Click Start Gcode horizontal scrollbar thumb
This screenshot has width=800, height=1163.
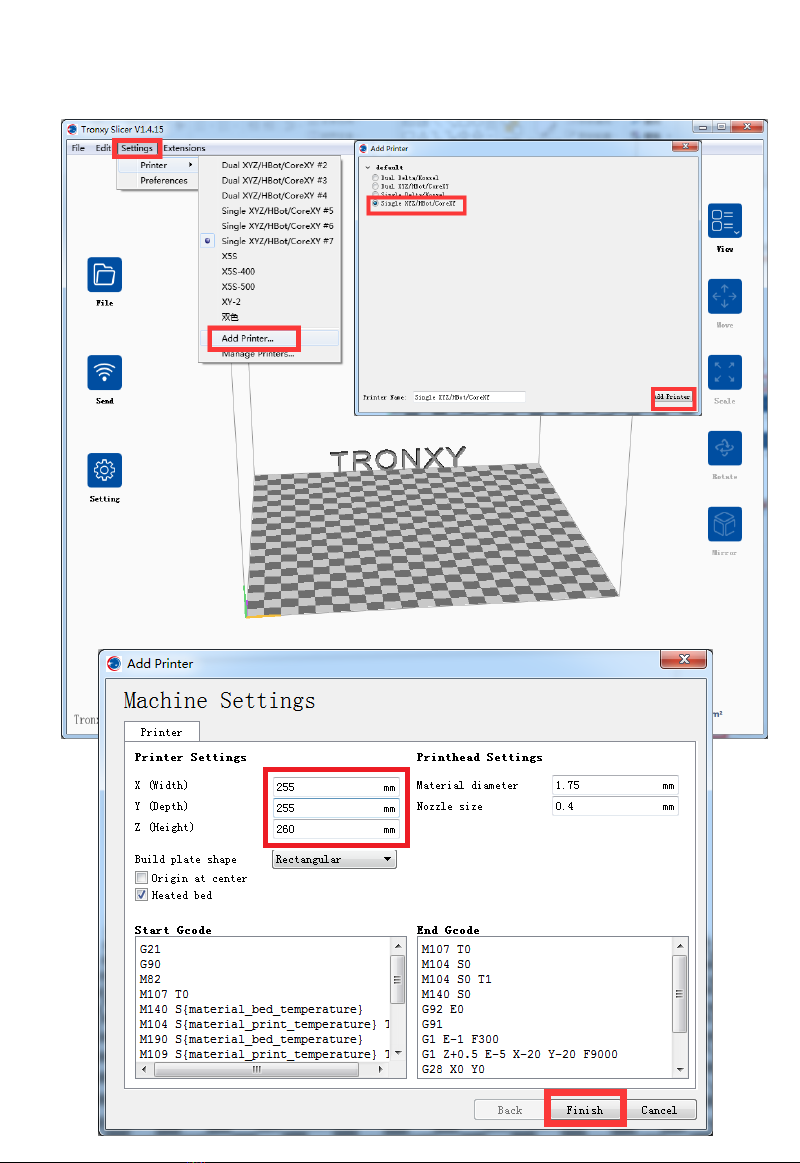pos(257,1069)
